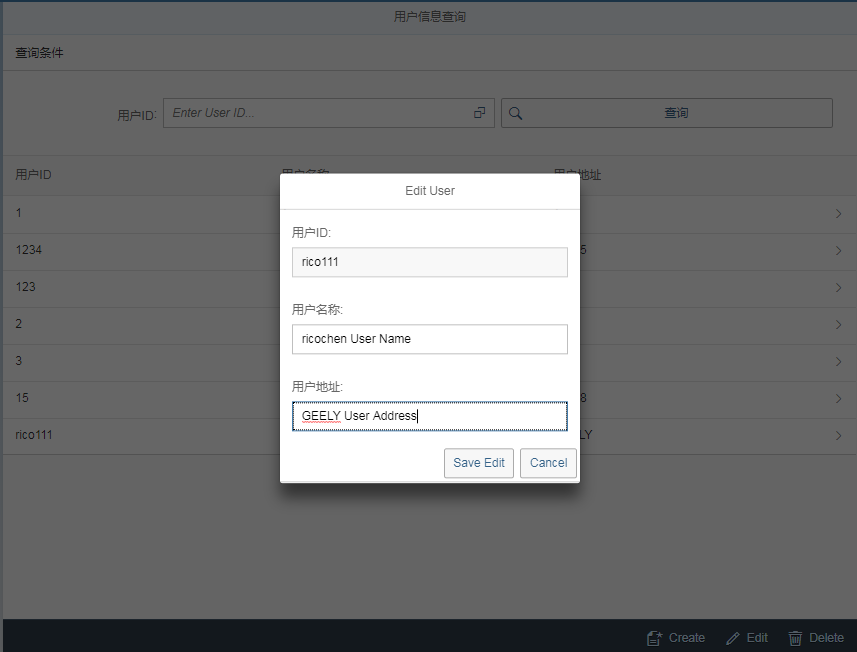
Task: Click the 查询 search button label
Action: [676, 113]
